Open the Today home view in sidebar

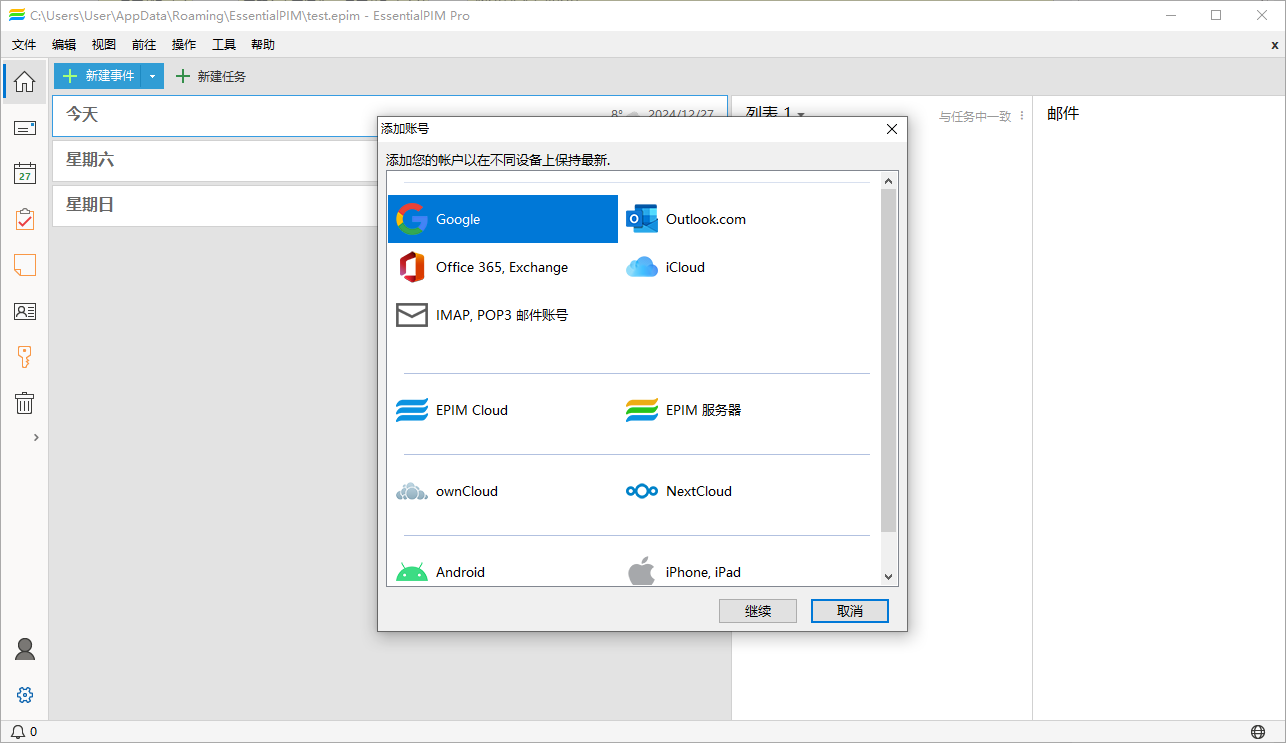click(x=24, y=82)
